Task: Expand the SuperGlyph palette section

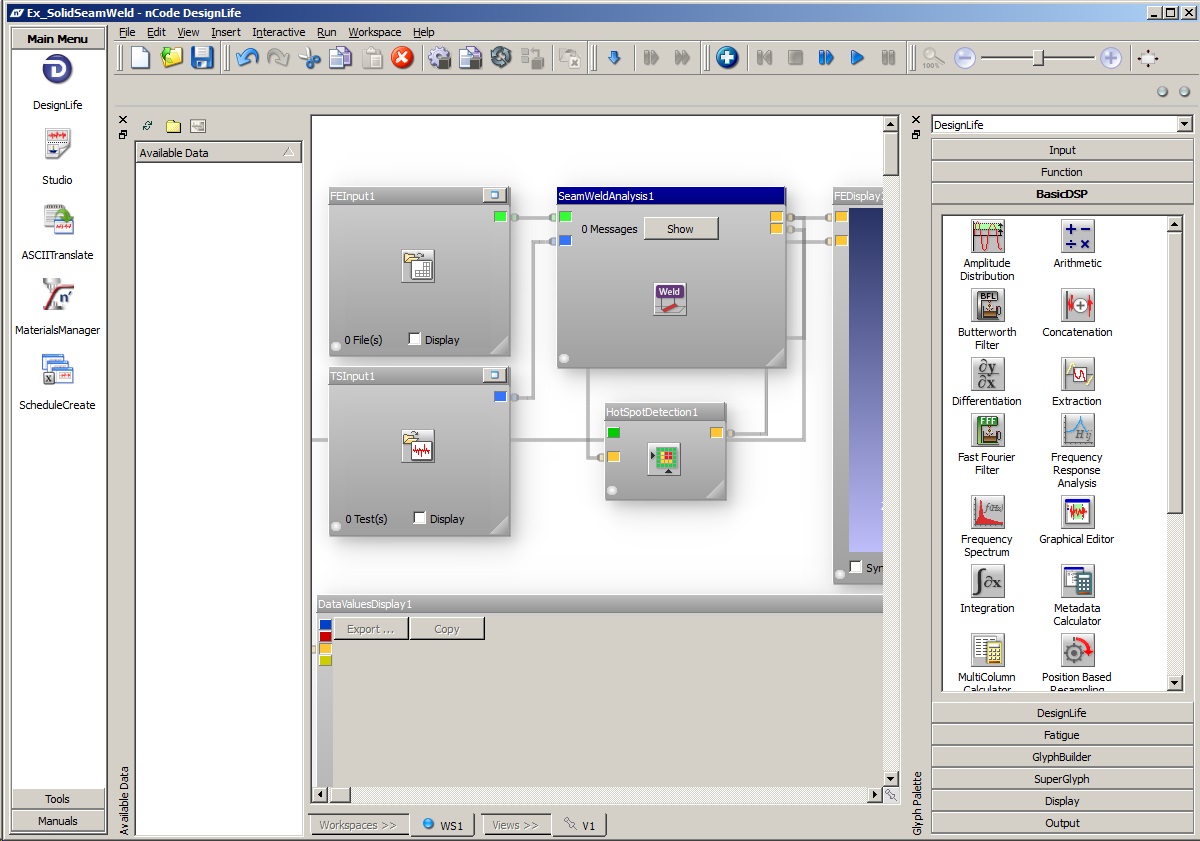Action: point(1062,779)
